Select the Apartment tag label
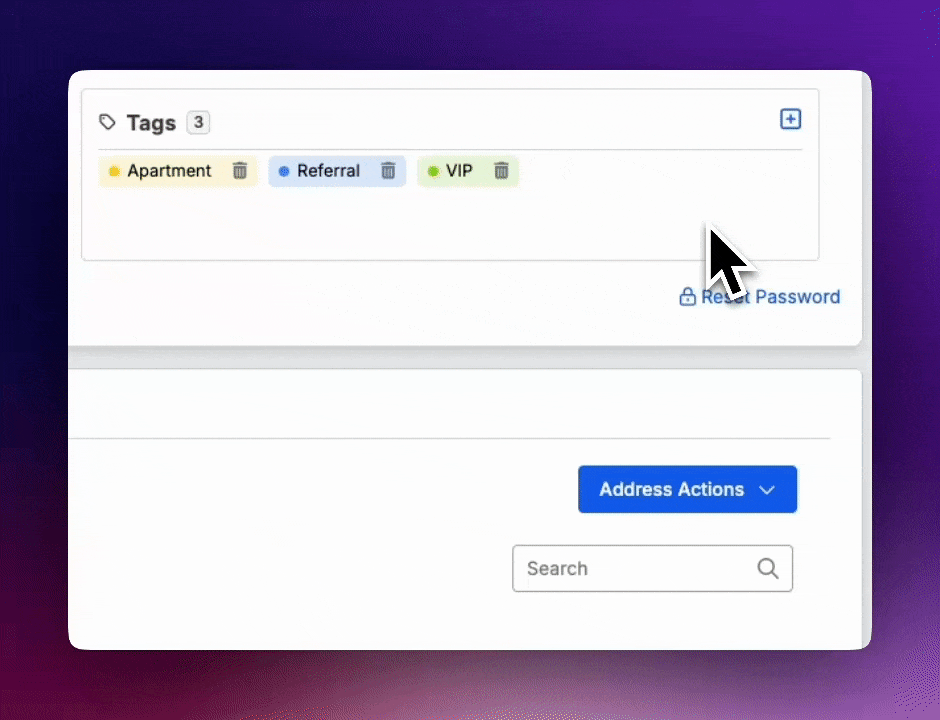 169,171
